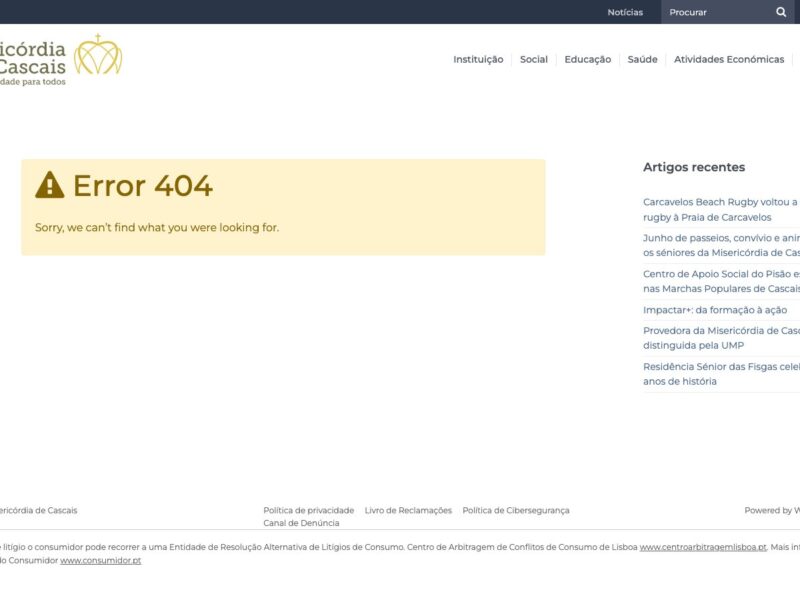
Task: View the Provedora da Misericórdia article
Action: (x=721, y=338)
